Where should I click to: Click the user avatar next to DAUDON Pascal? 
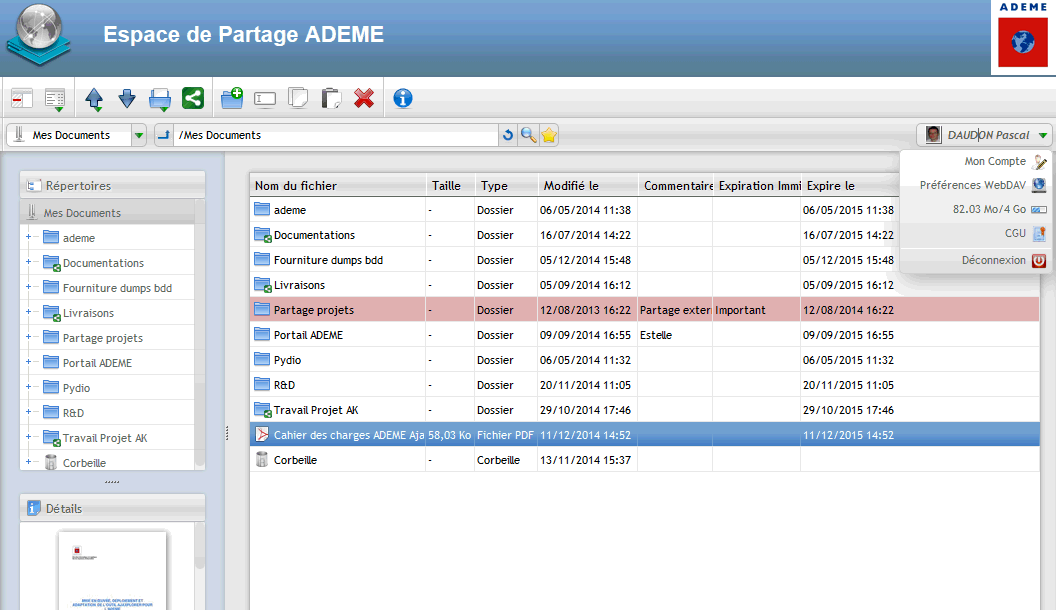tap(933, 135)
